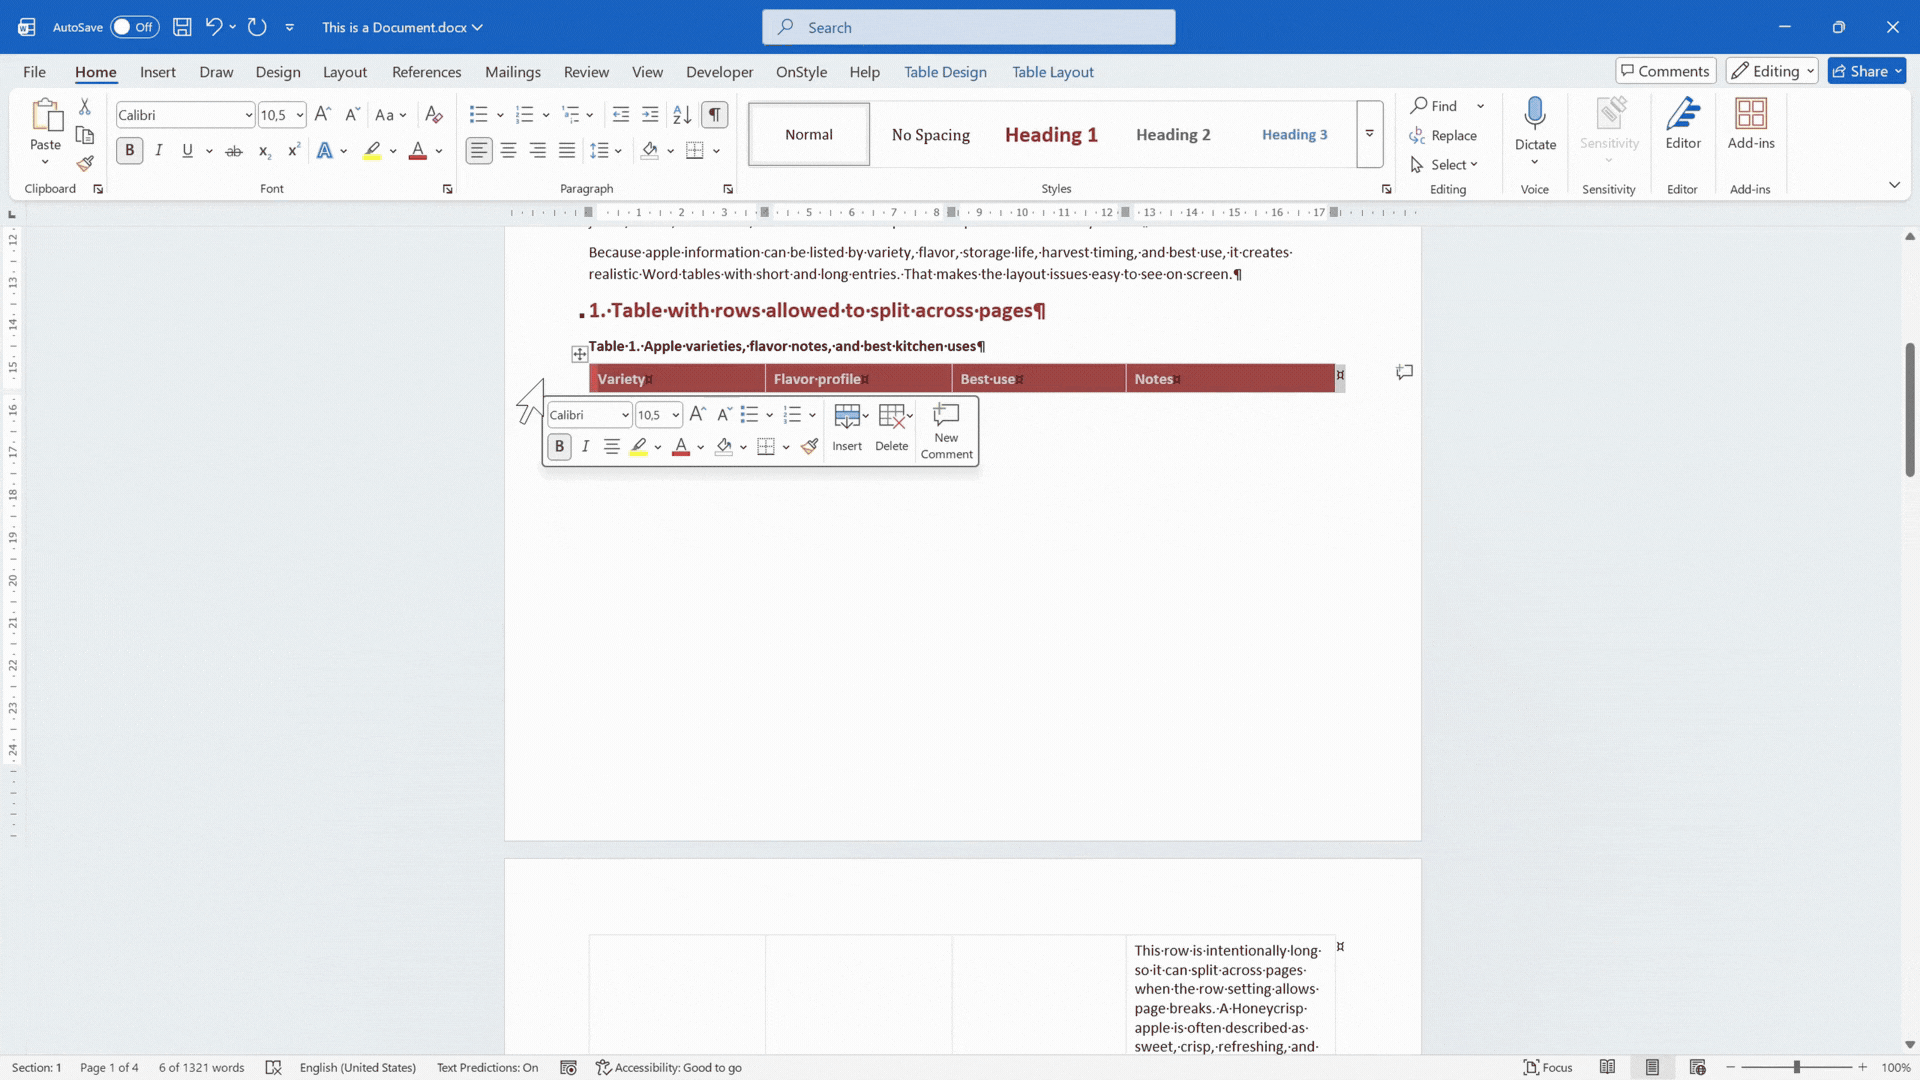
Task: Open the Select dropdown in Editing group
Action: click(1444, 165)
